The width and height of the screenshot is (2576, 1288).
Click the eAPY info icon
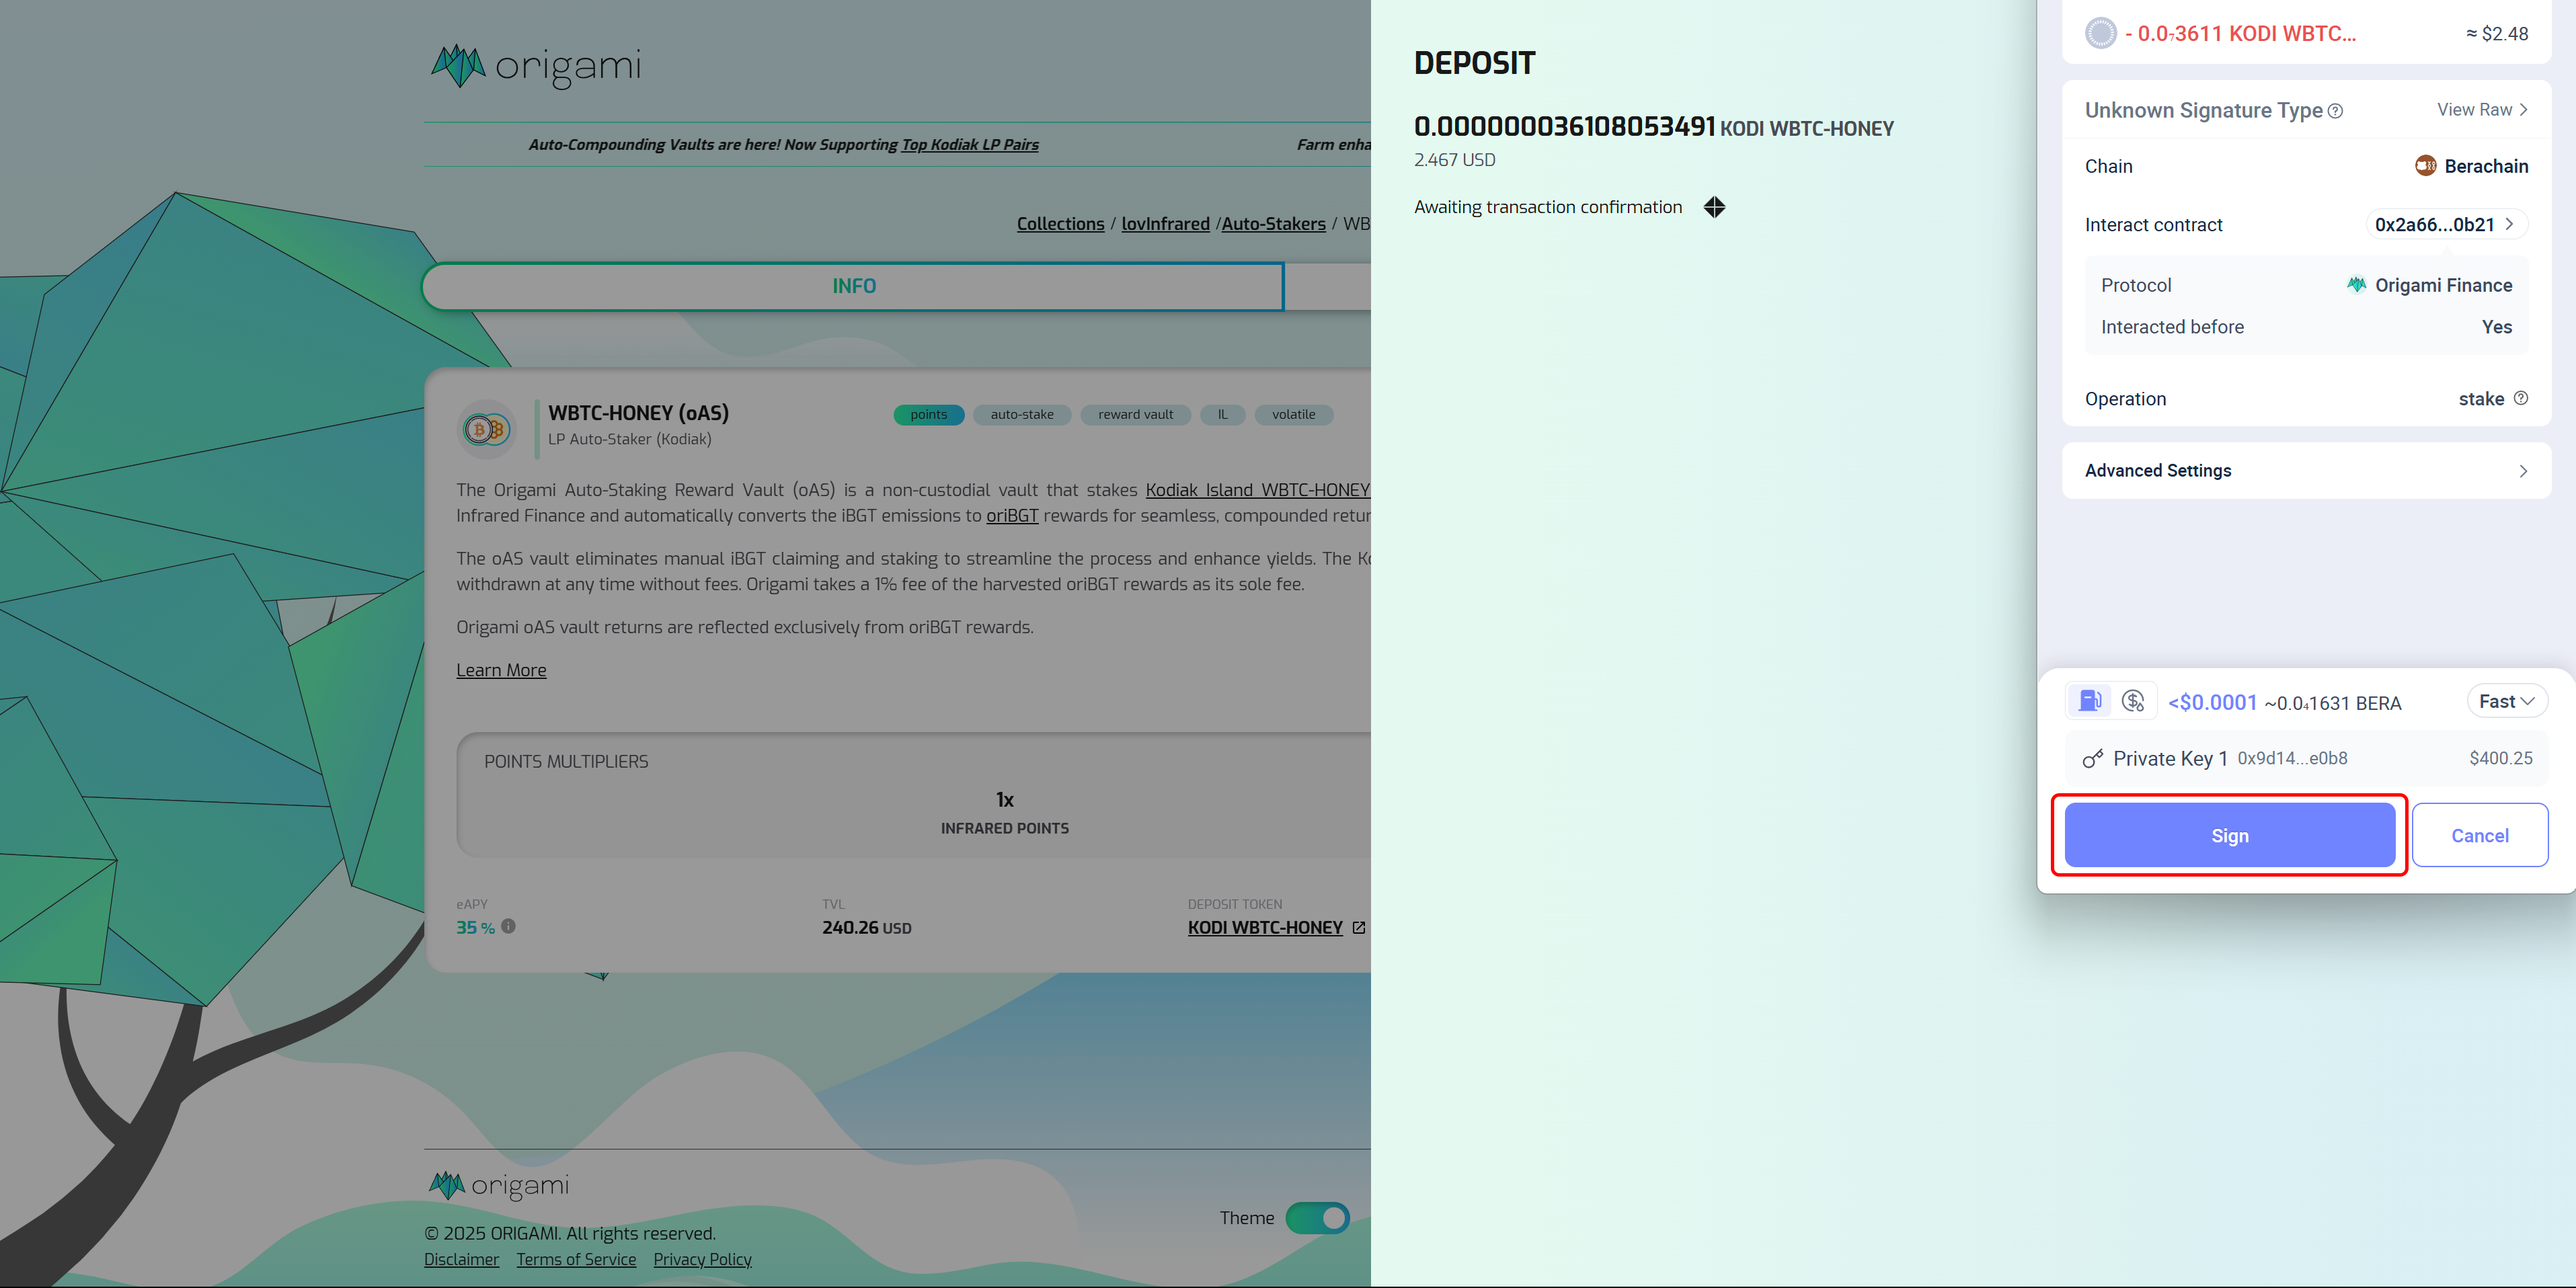pyautogui.click(x=509, y=926)
